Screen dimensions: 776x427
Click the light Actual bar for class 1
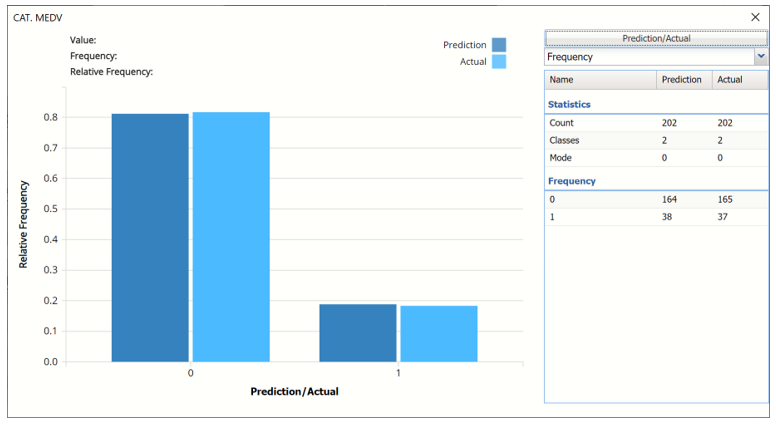coord(439,334)
